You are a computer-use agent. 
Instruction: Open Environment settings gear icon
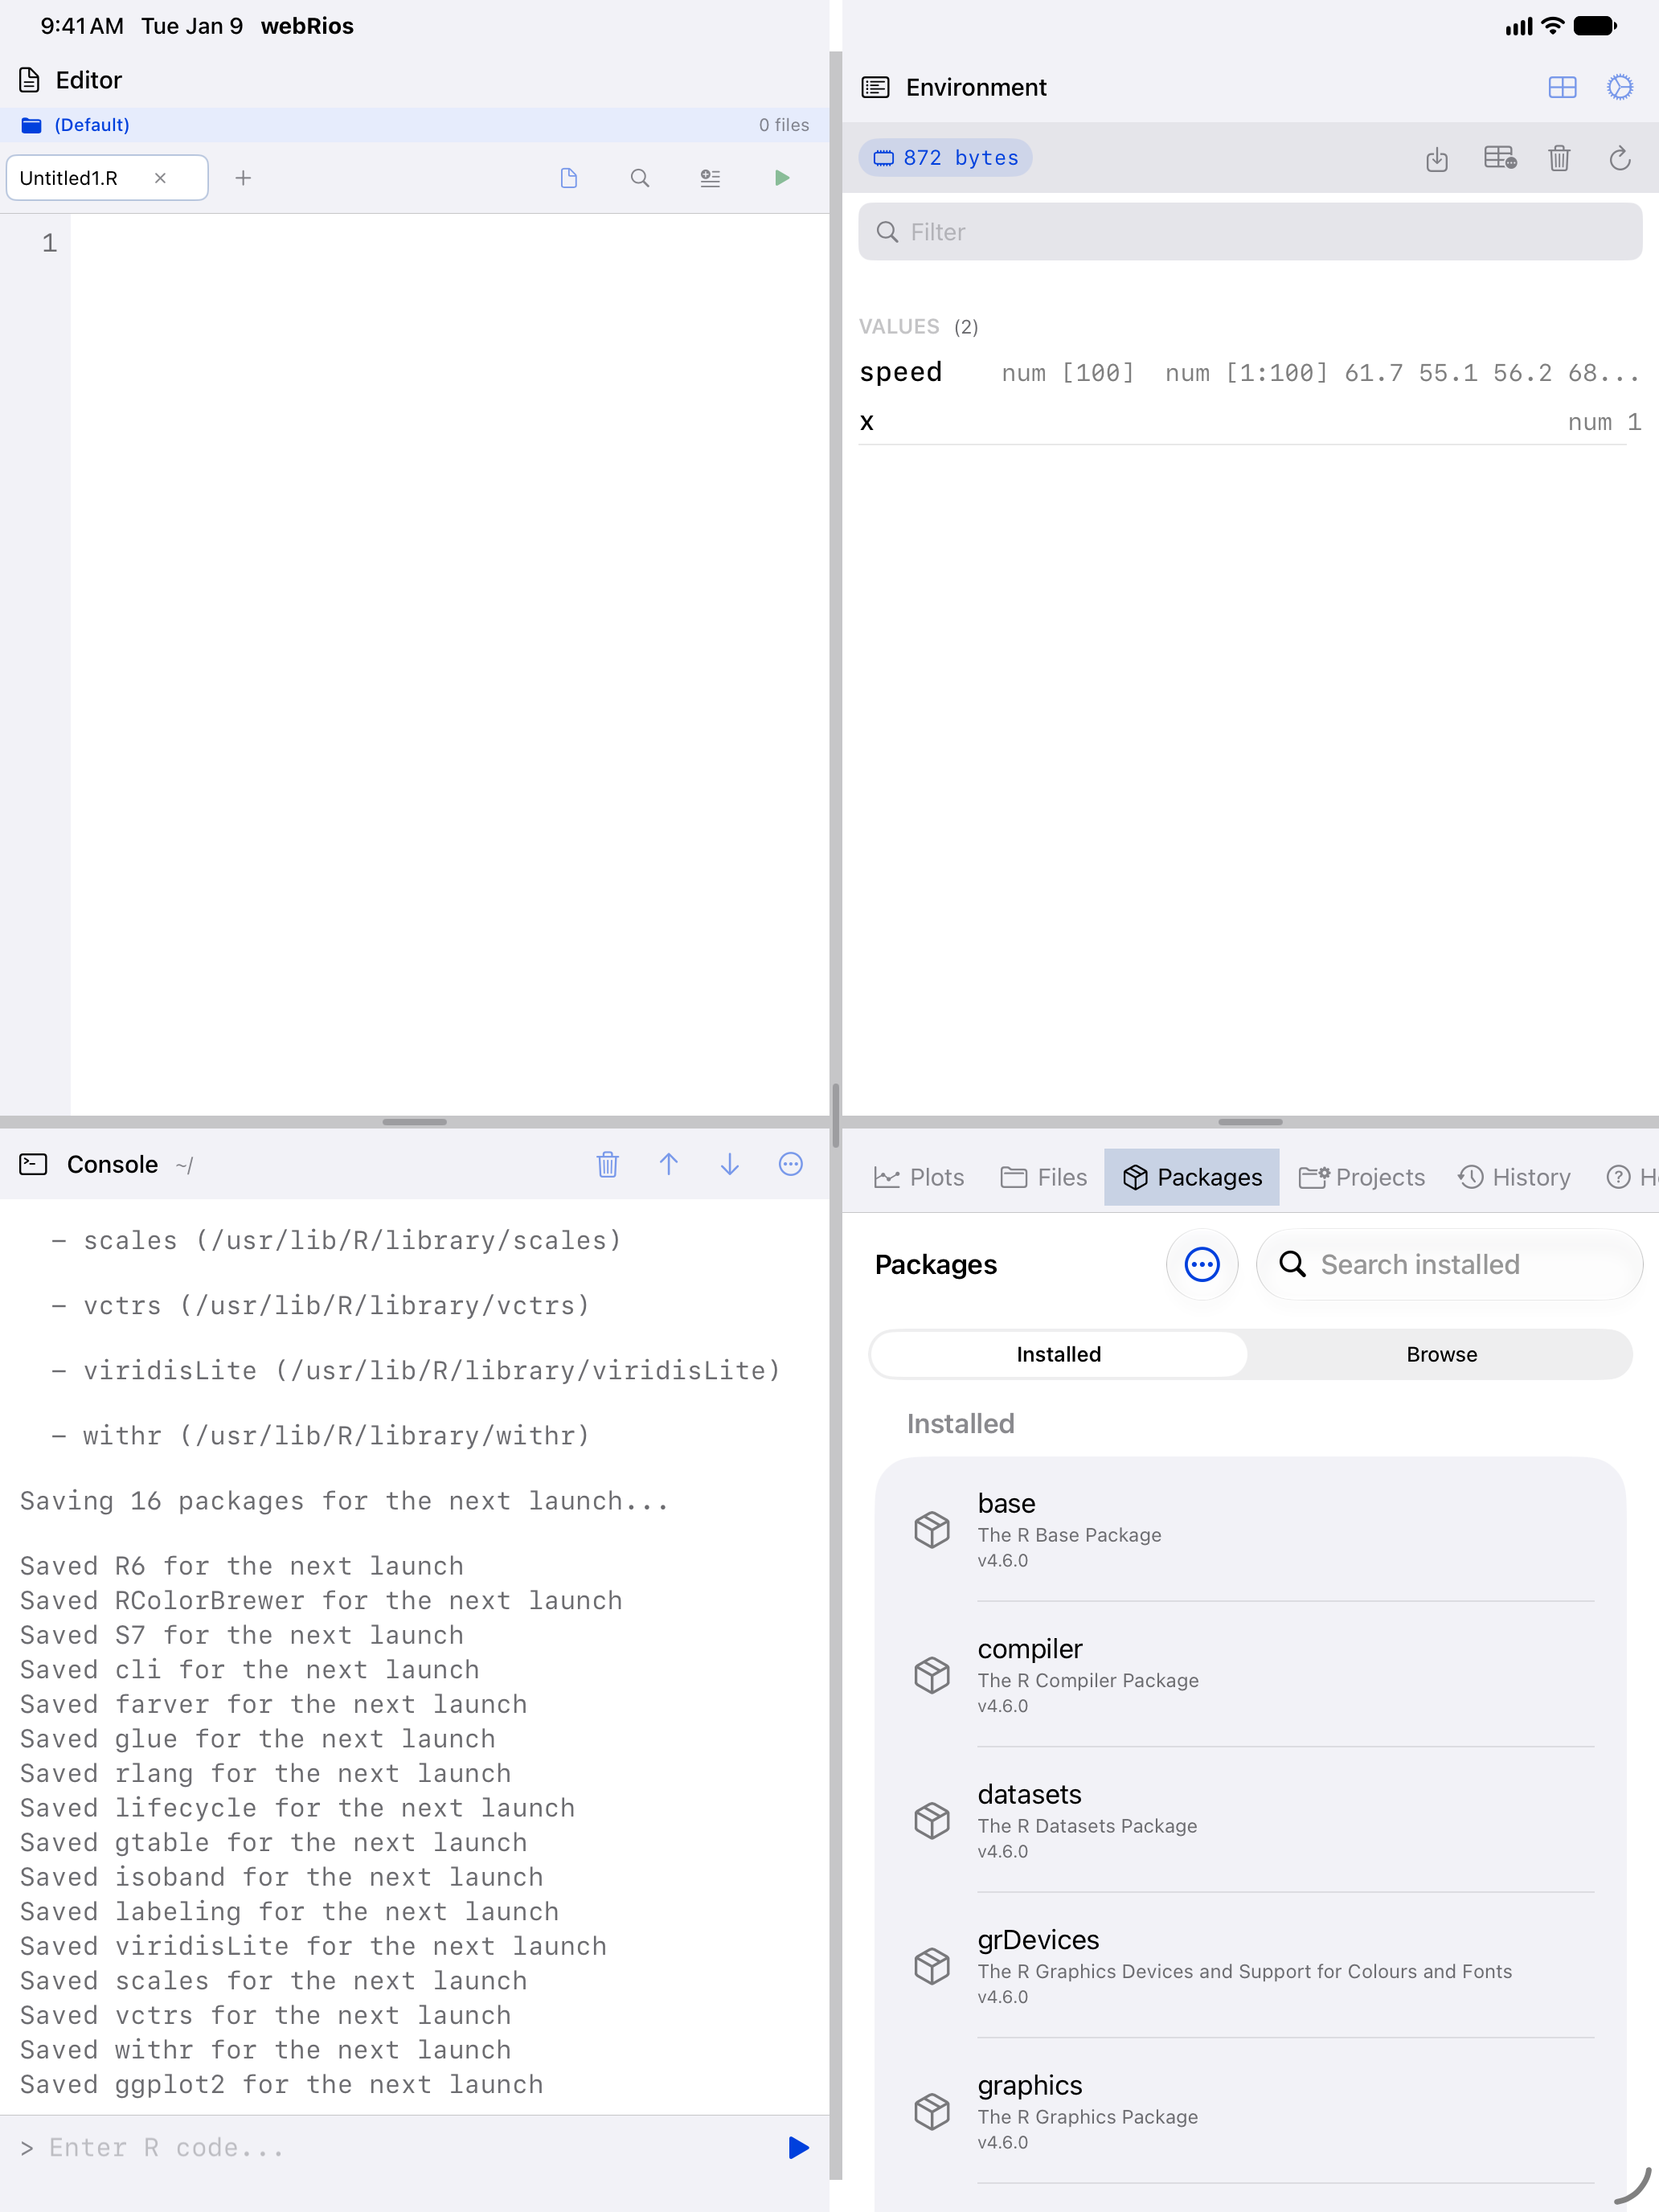click(x=1620, y=88)
